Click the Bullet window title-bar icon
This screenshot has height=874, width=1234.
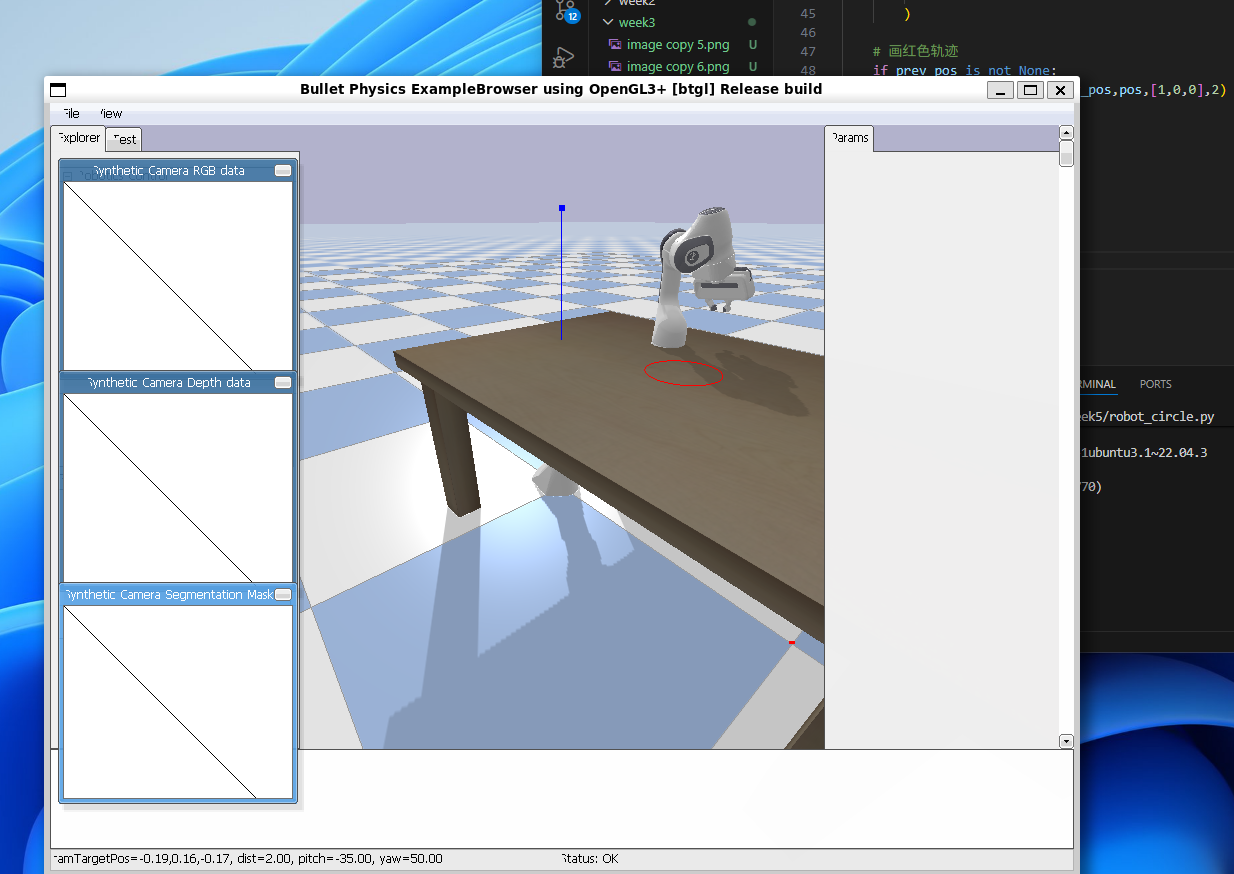pos(58,89)
